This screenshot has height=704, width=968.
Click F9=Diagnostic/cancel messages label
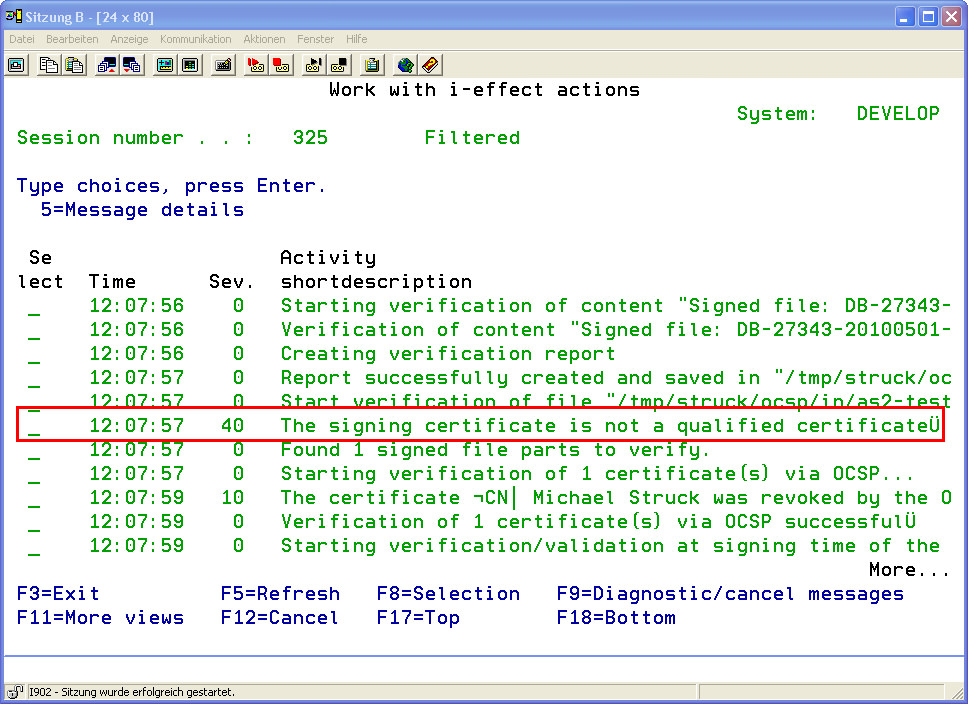pos(730,594)
